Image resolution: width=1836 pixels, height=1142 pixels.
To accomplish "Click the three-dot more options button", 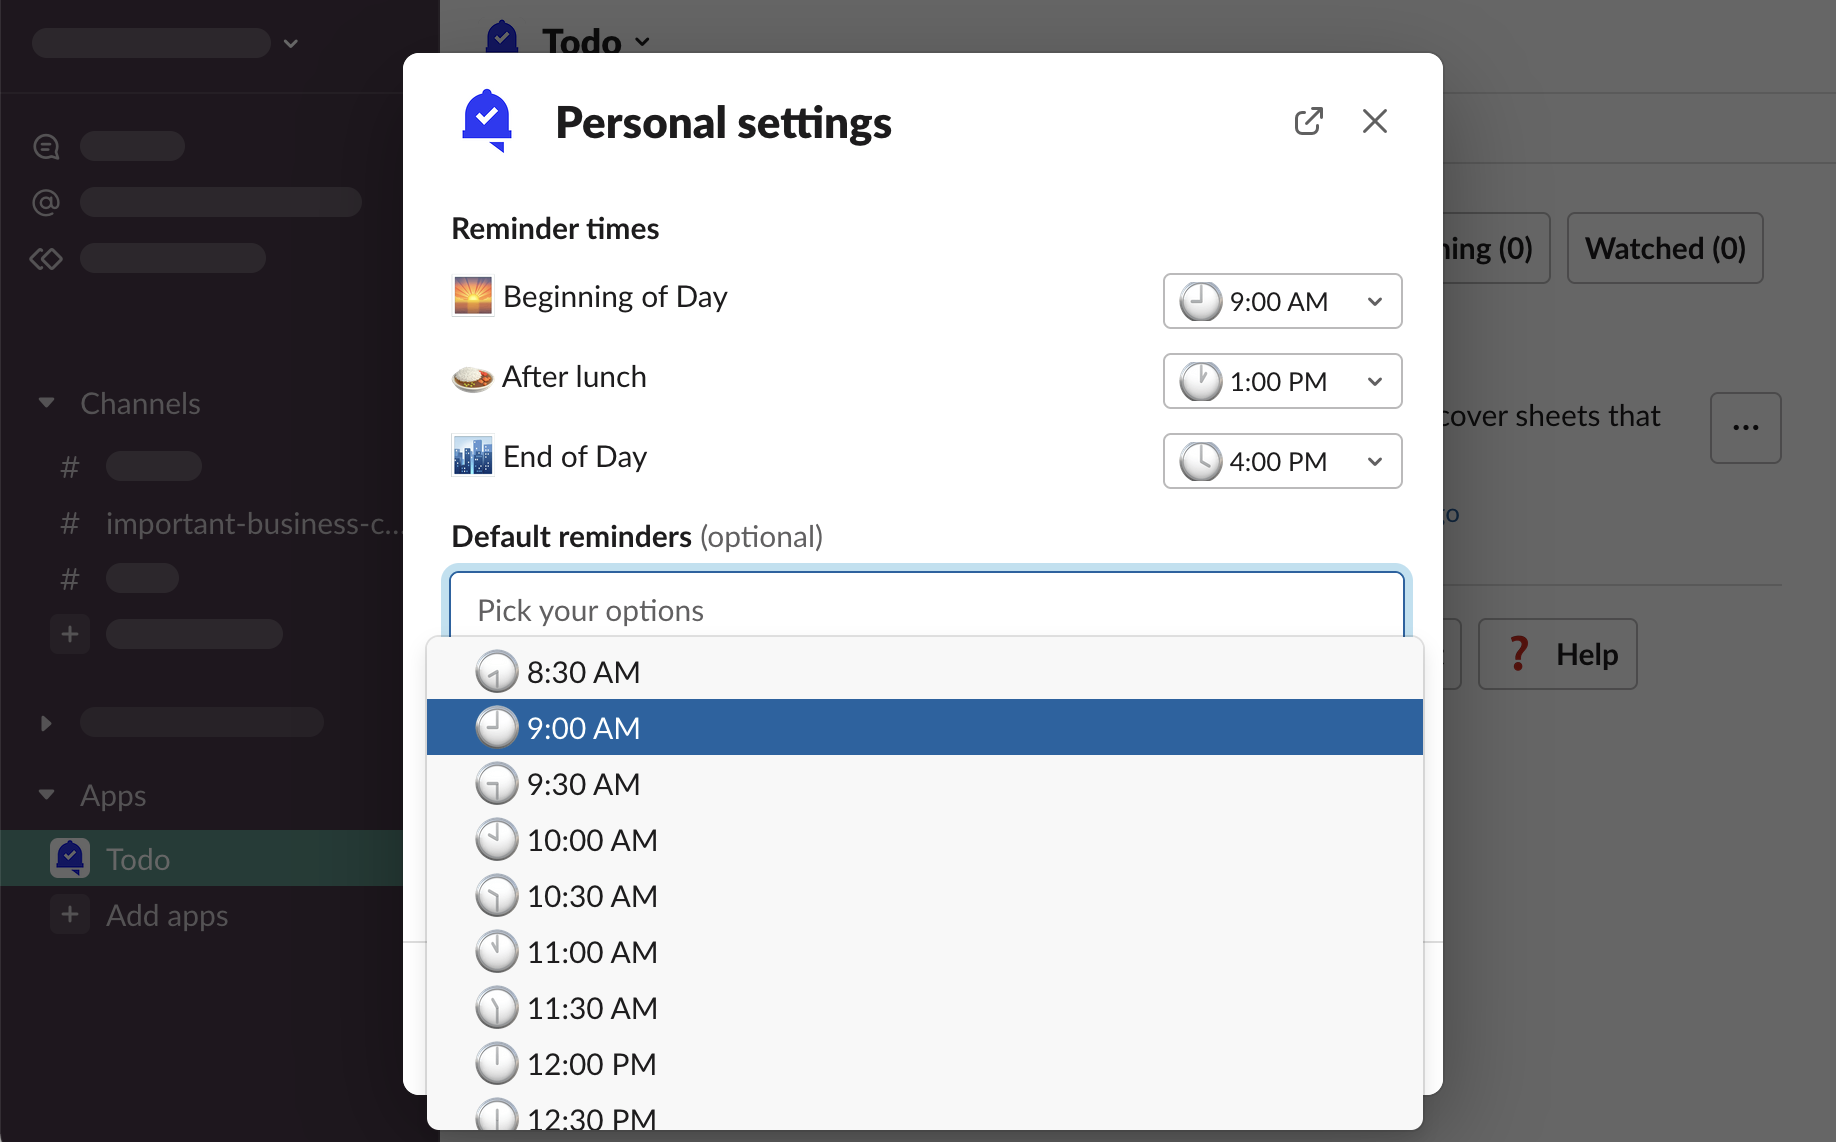I will [1745, 428].
